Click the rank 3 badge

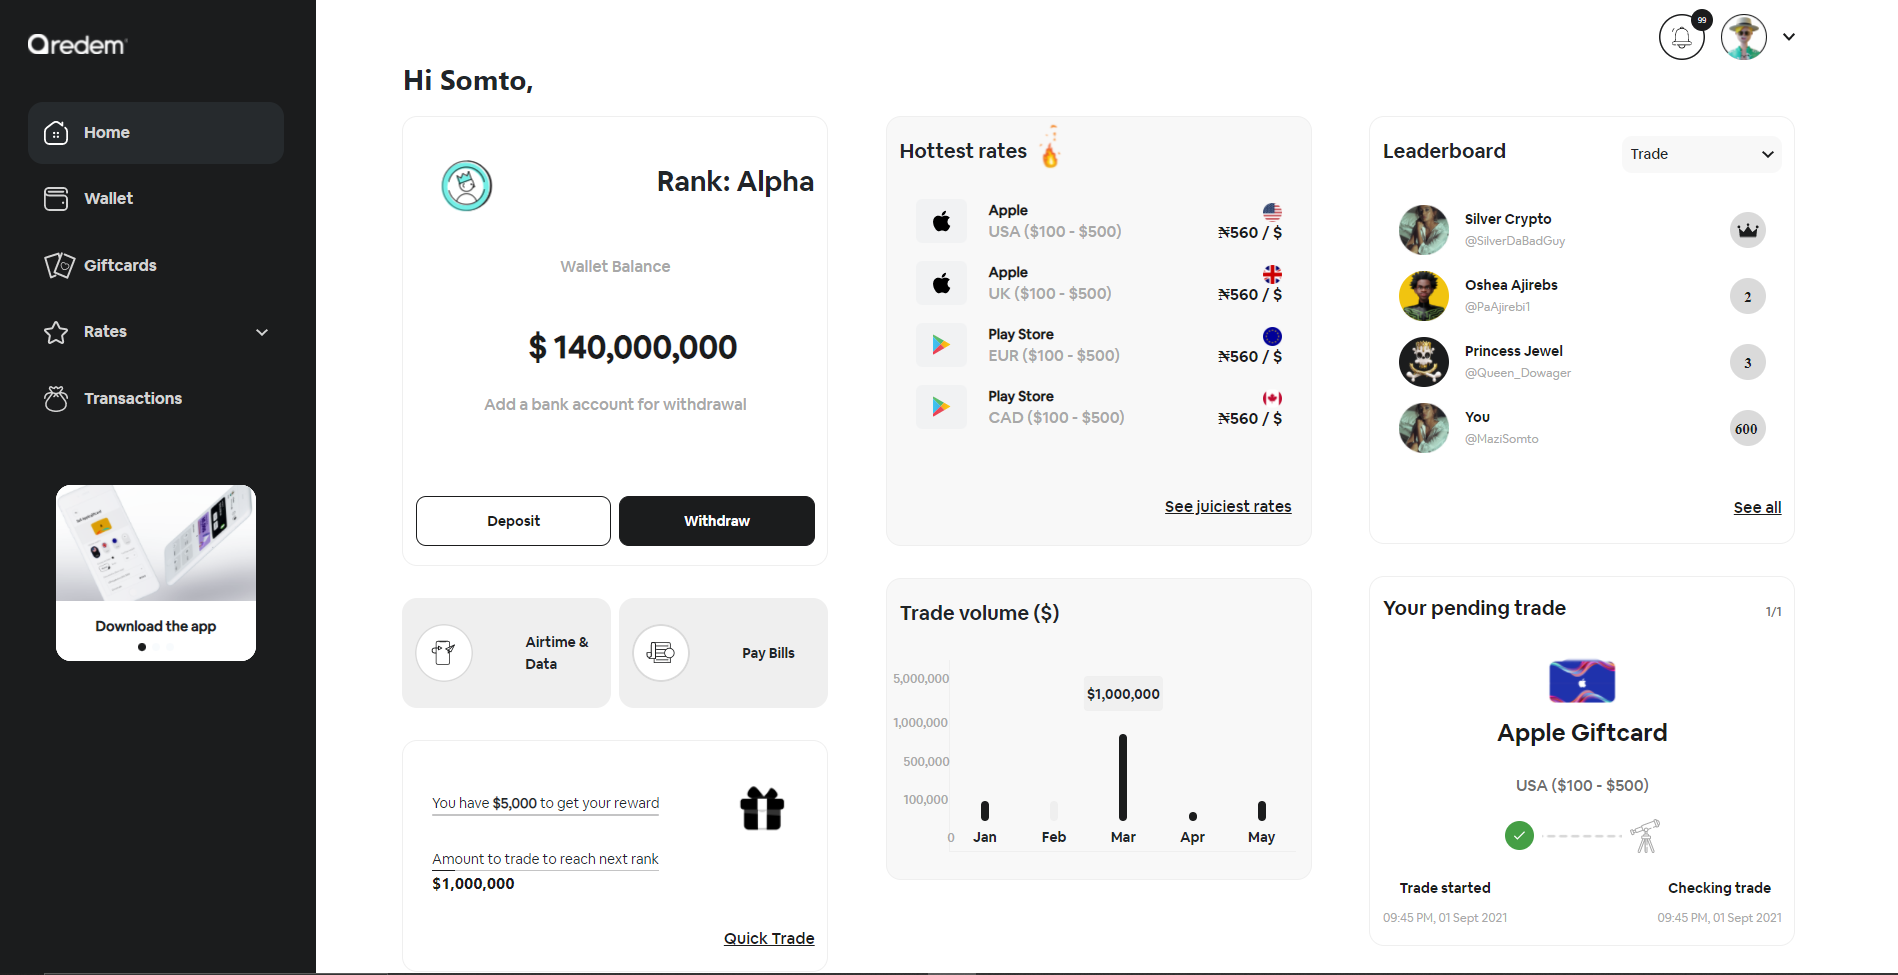click(x=1748, y=362)
